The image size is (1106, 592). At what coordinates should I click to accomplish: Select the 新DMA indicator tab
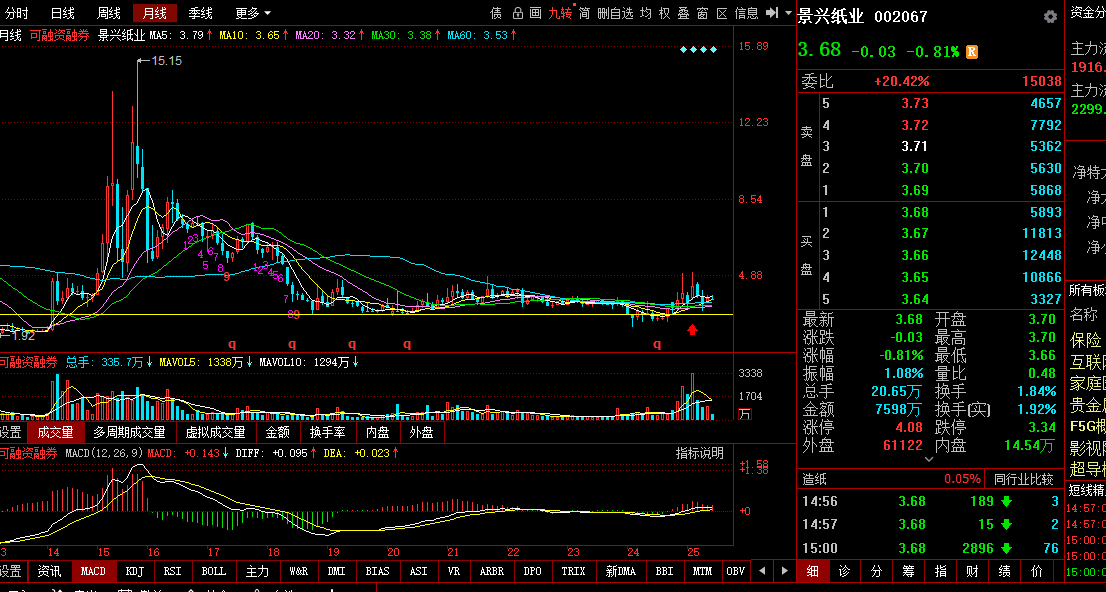point(621,571)
